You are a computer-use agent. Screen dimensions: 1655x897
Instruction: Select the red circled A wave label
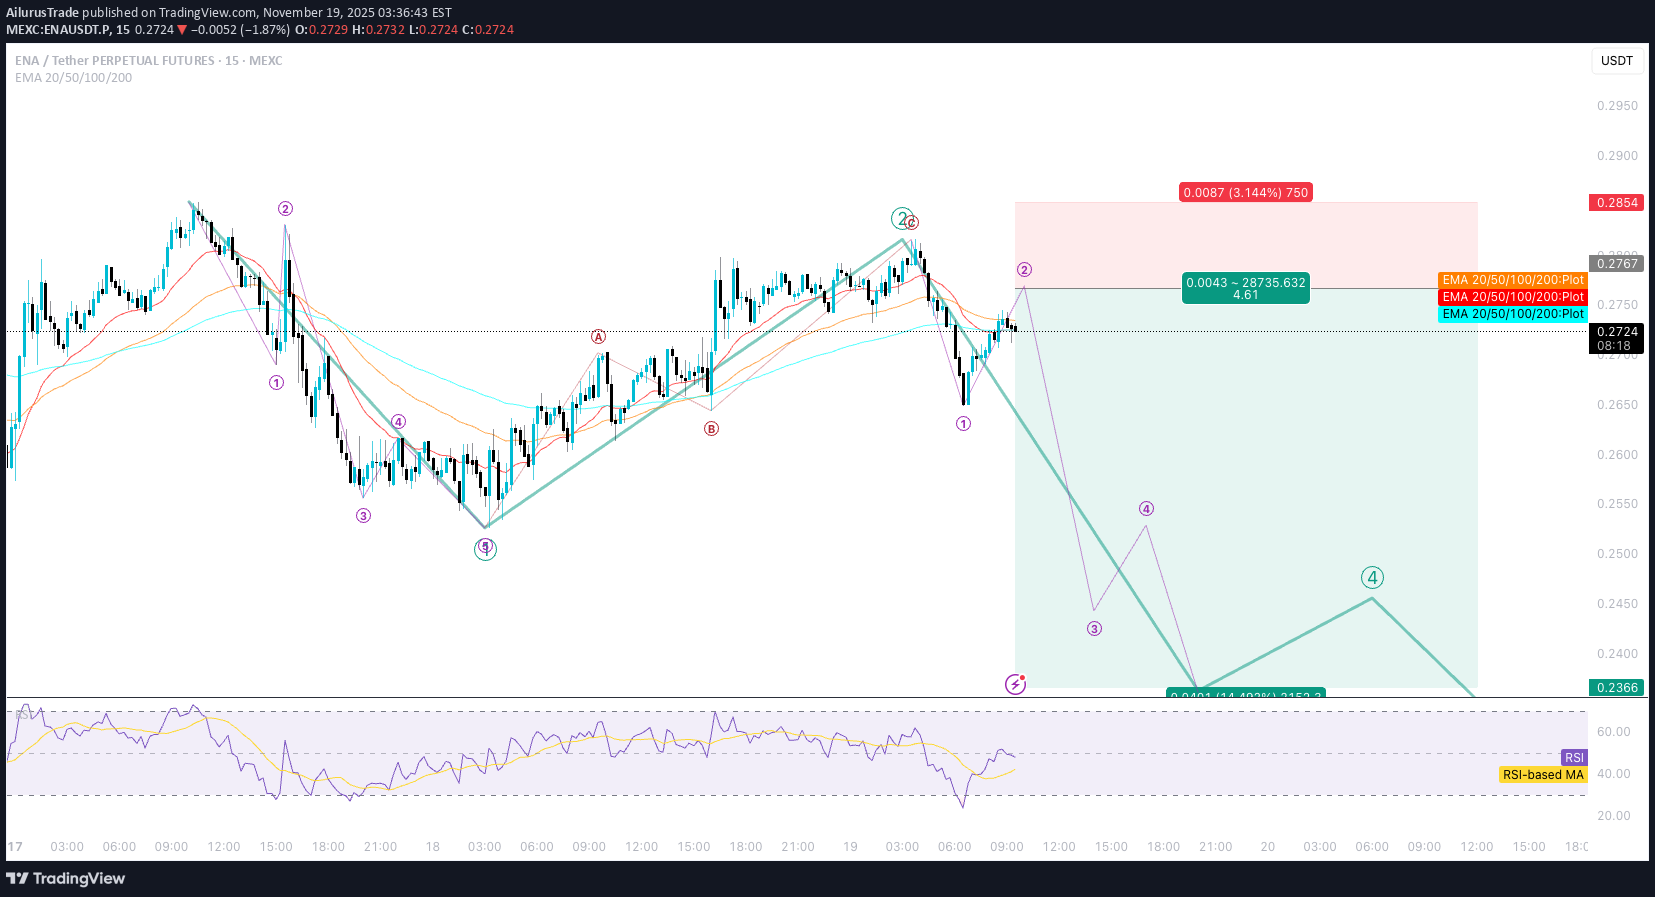click(x=598, y=337)
